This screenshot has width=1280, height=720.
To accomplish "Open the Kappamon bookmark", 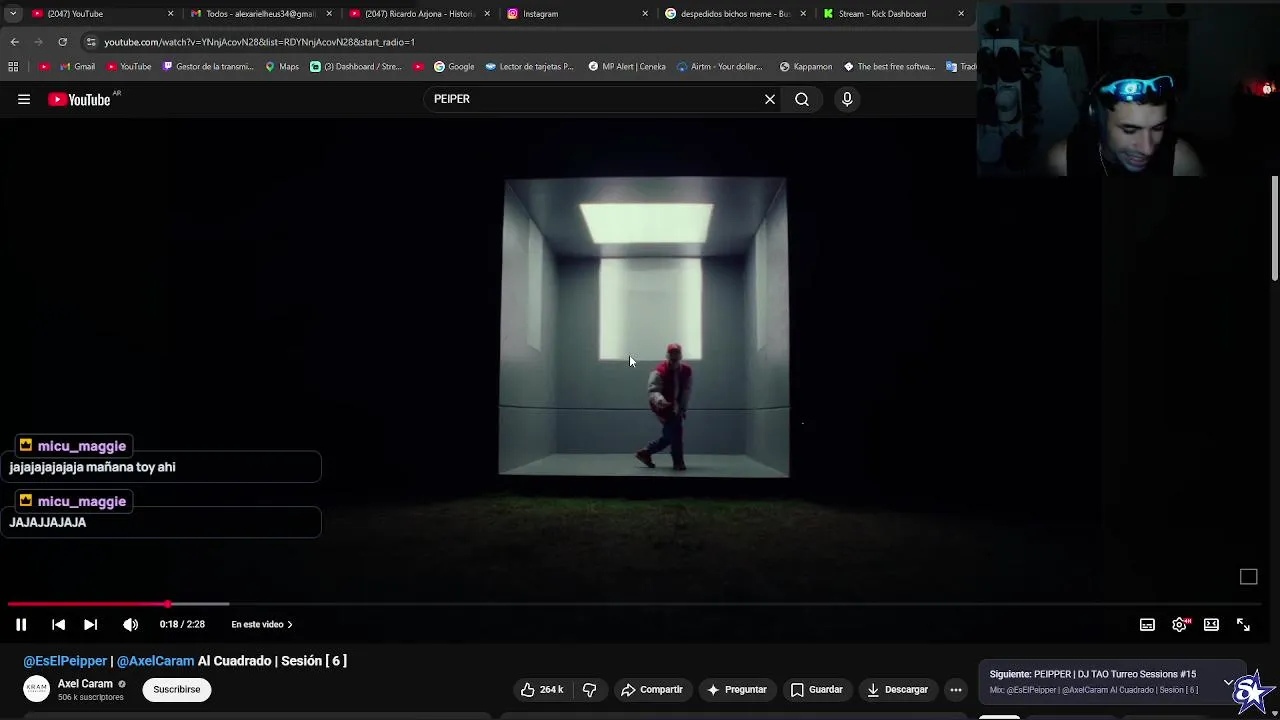I will click(x=806, y=67).
